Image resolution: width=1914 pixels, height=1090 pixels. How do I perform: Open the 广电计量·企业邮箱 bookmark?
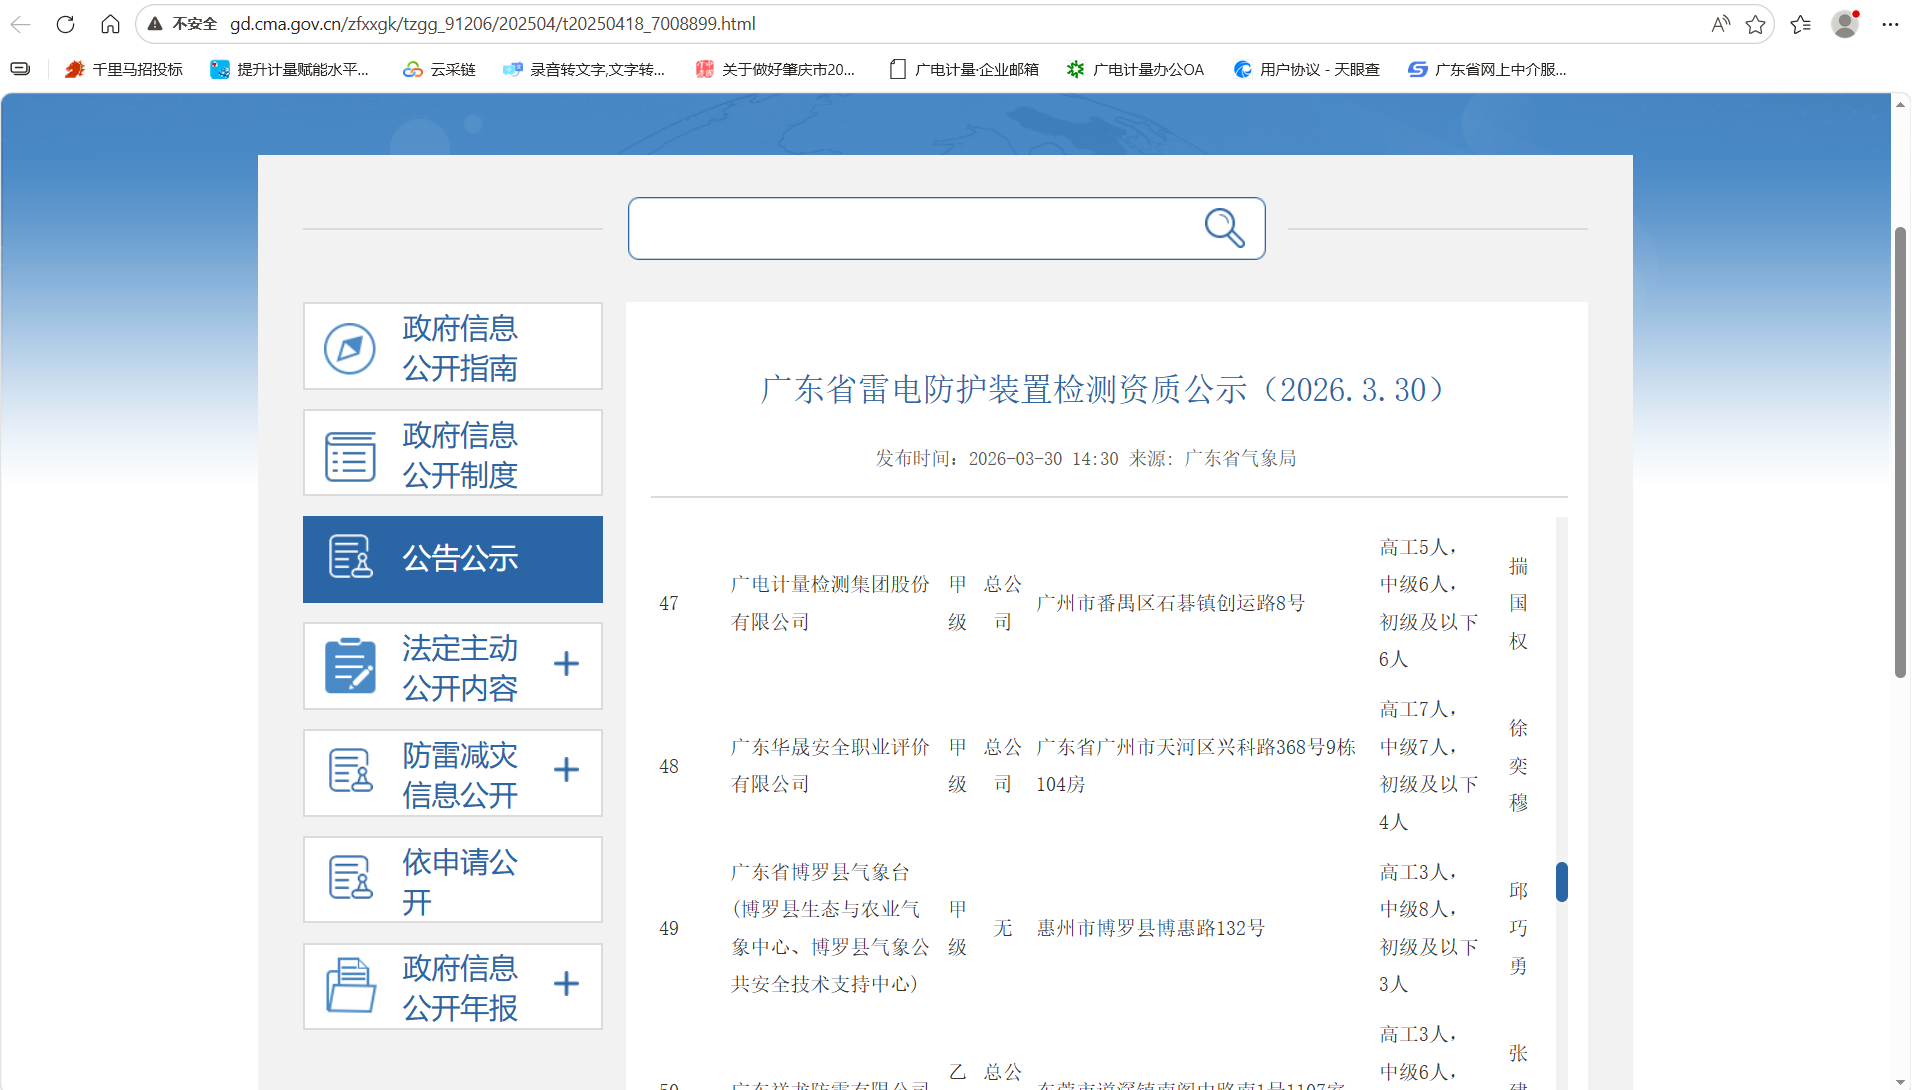point(964,69)
